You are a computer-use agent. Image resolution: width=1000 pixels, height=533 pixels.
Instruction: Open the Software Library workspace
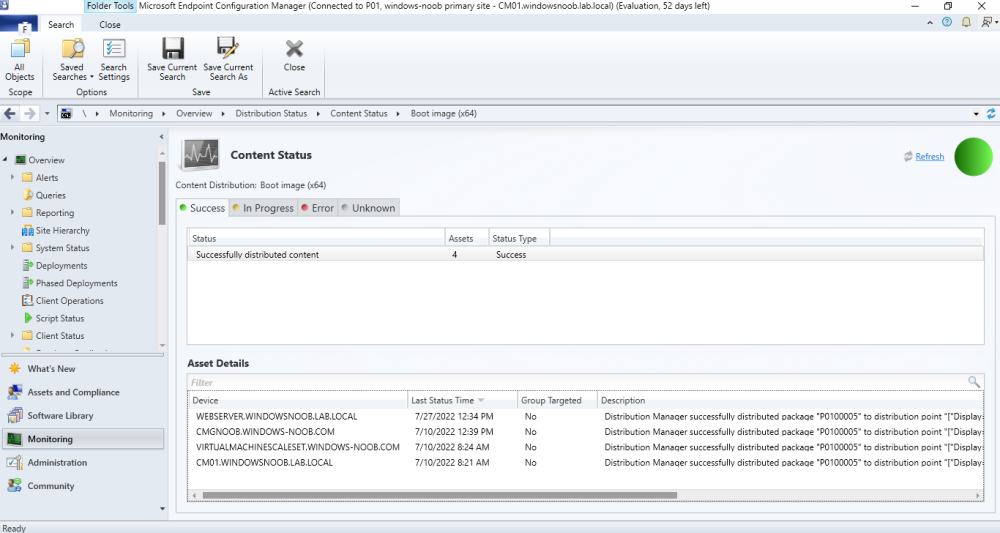(x=60, y=416)
